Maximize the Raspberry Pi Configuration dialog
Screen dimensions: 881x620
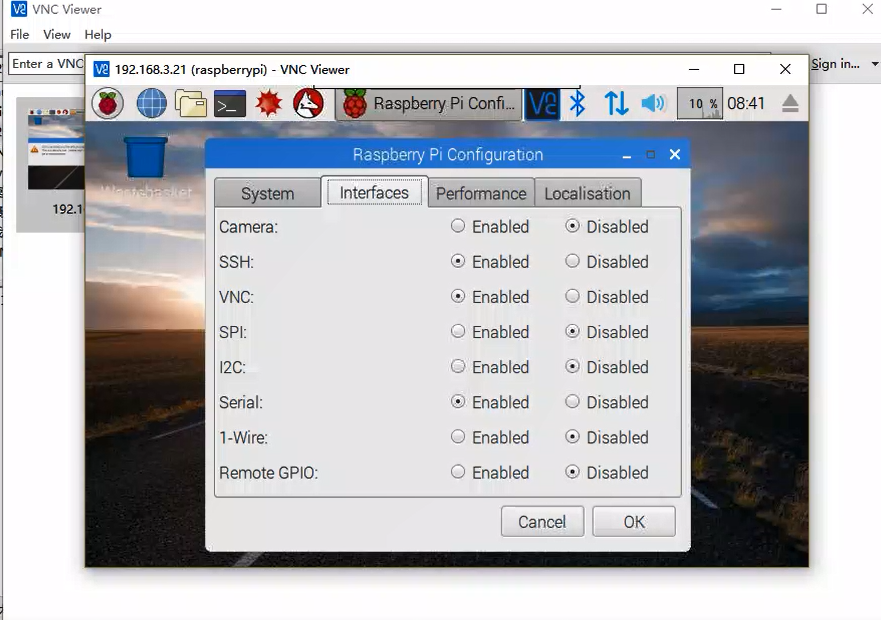point(651,155)
